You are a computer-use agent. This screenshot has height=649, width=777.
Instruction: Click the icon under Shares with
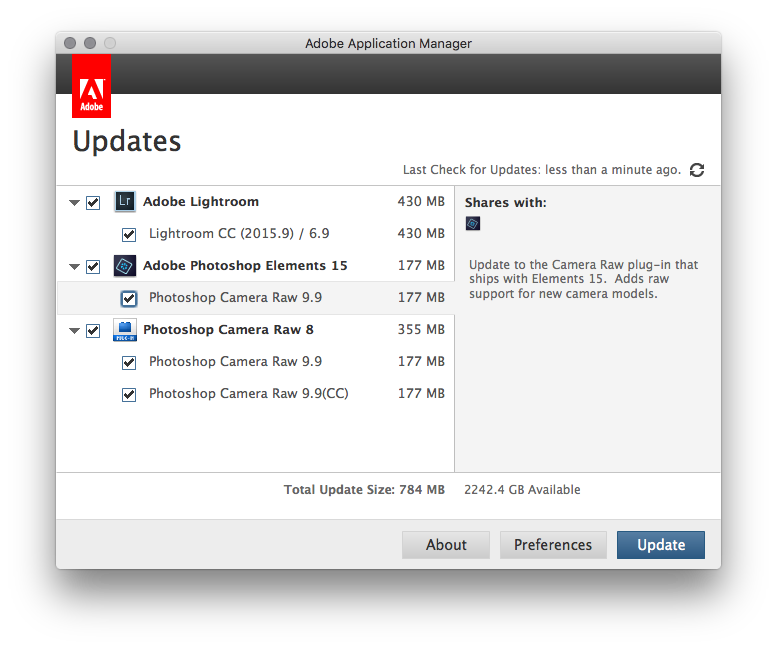point(473,224)
